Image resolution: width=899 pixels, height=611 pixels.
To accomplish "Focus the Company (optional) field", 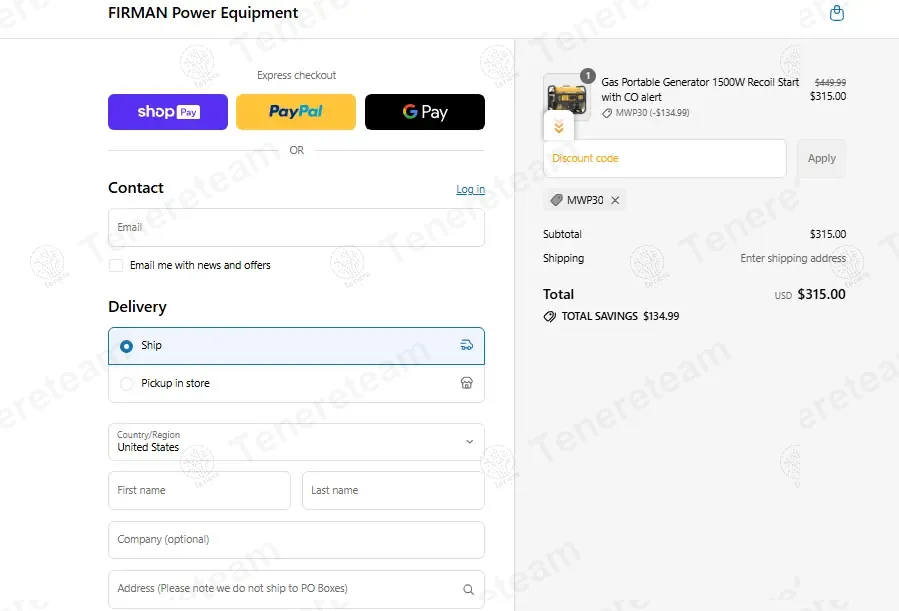I will tap(296, 540).
